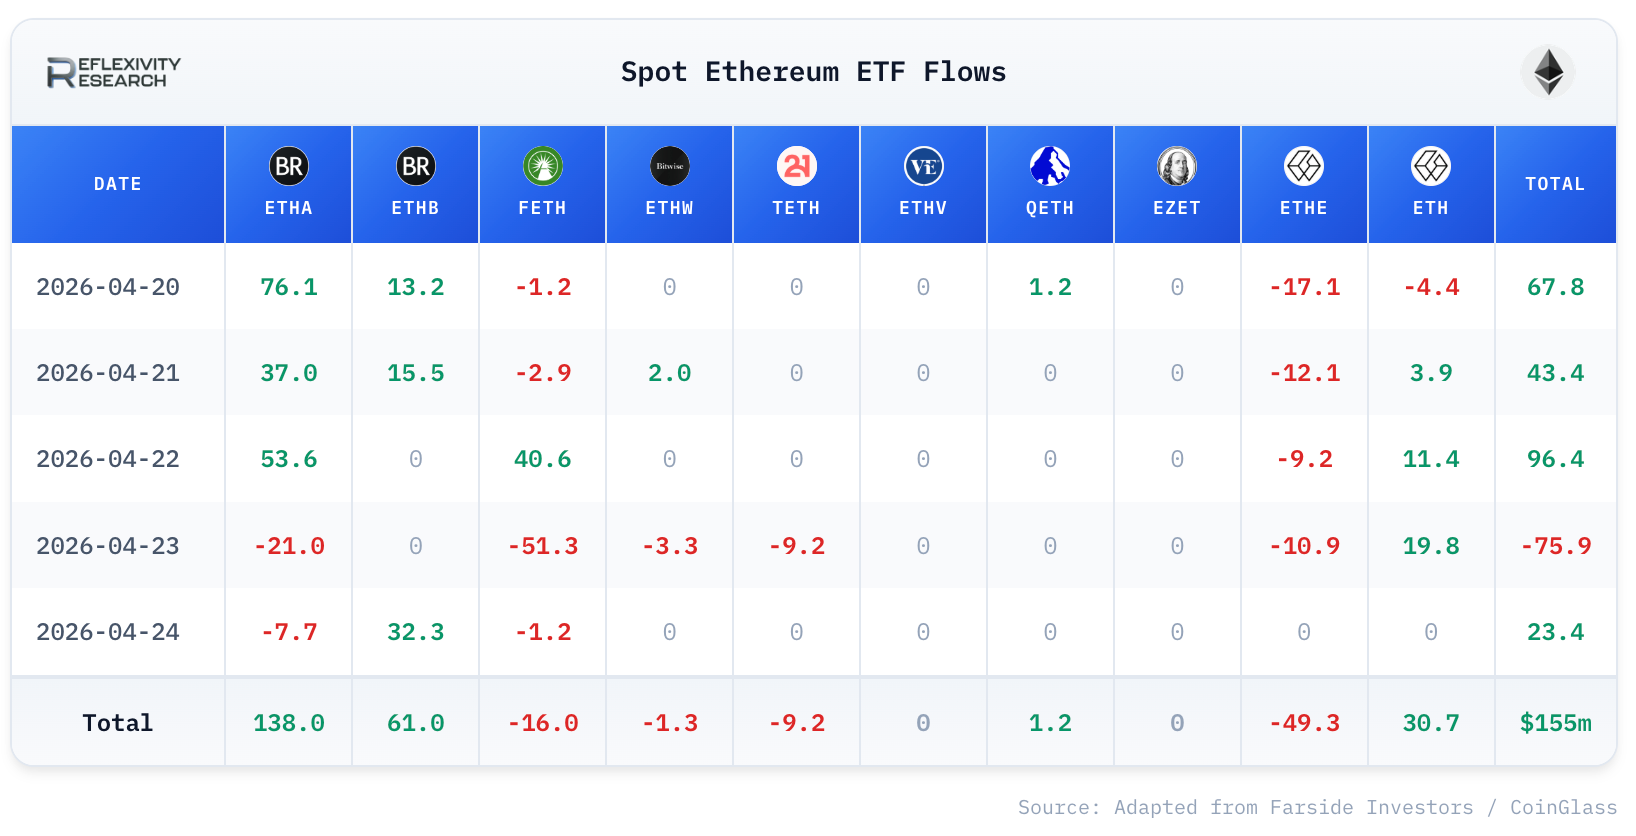
Task: Select the BlackRock ETHA logo icon
Action: tap(289, 166)
